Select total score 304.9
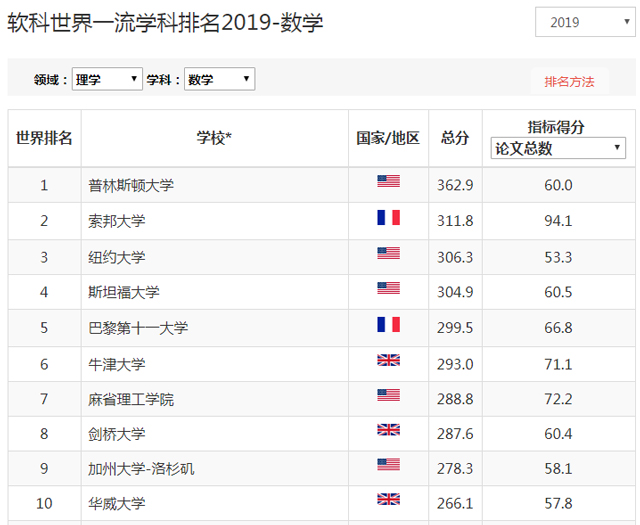The height and width of the screenshot is (525, 640). click(x=455, y=292)
